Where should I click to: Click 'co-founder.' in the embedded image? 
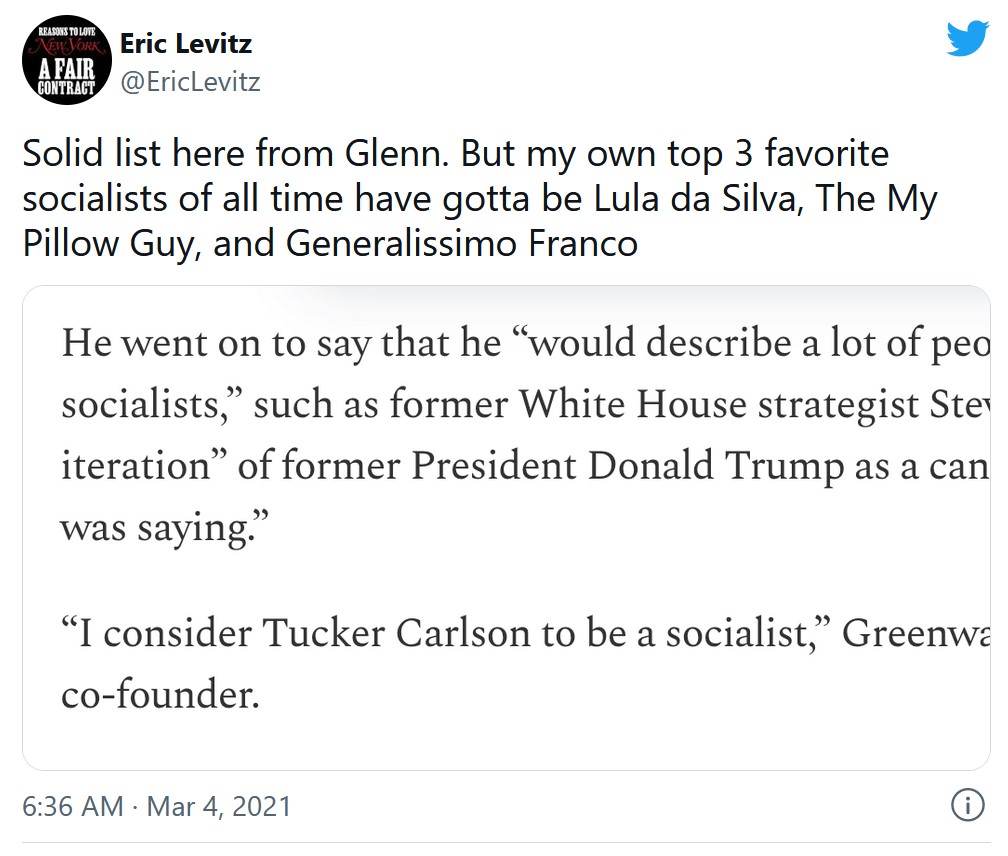(x=161, y=694)
